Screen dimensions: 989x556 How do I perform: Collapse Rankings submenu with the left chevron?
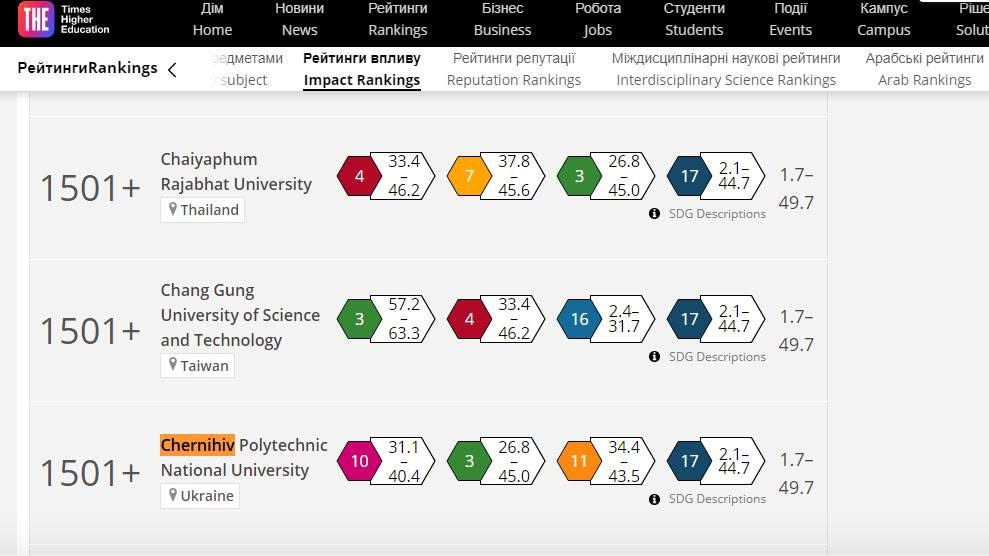click(x=172, y=69)
